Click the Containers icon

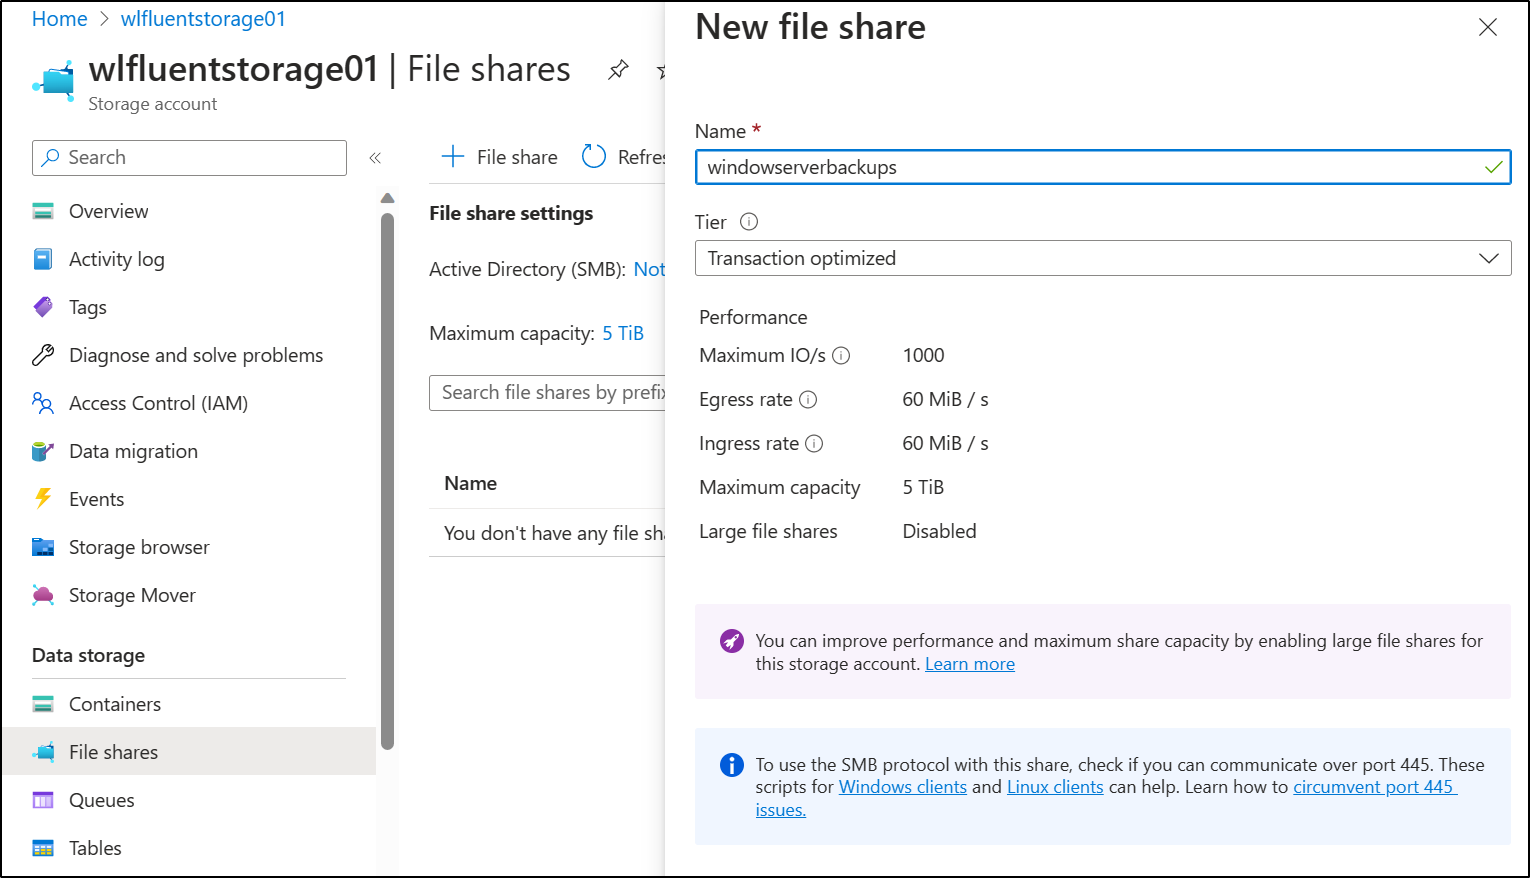click(x=43, y=704)
